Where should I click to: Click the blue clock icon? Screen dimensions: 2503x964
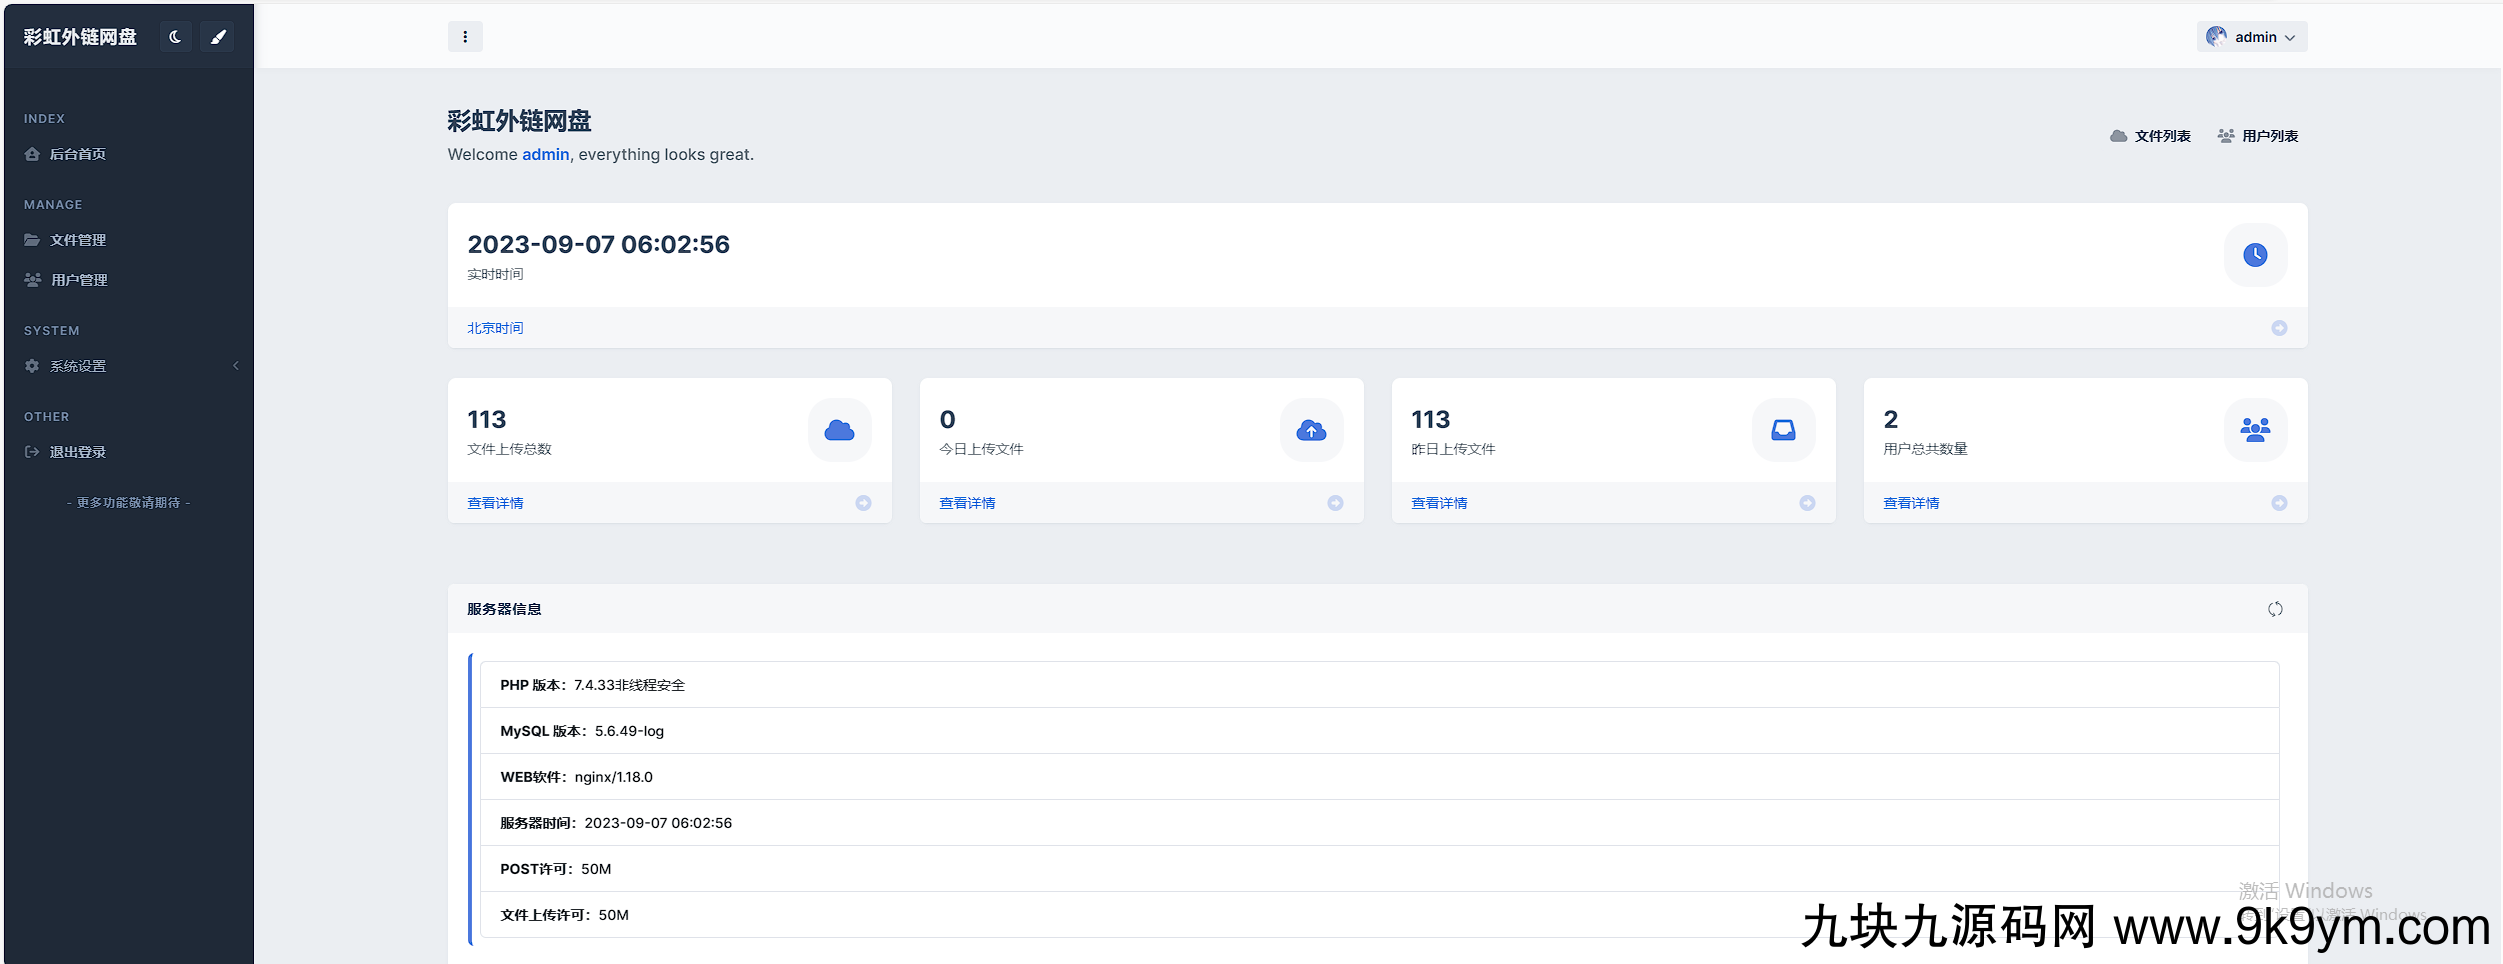coord(2255,255)
